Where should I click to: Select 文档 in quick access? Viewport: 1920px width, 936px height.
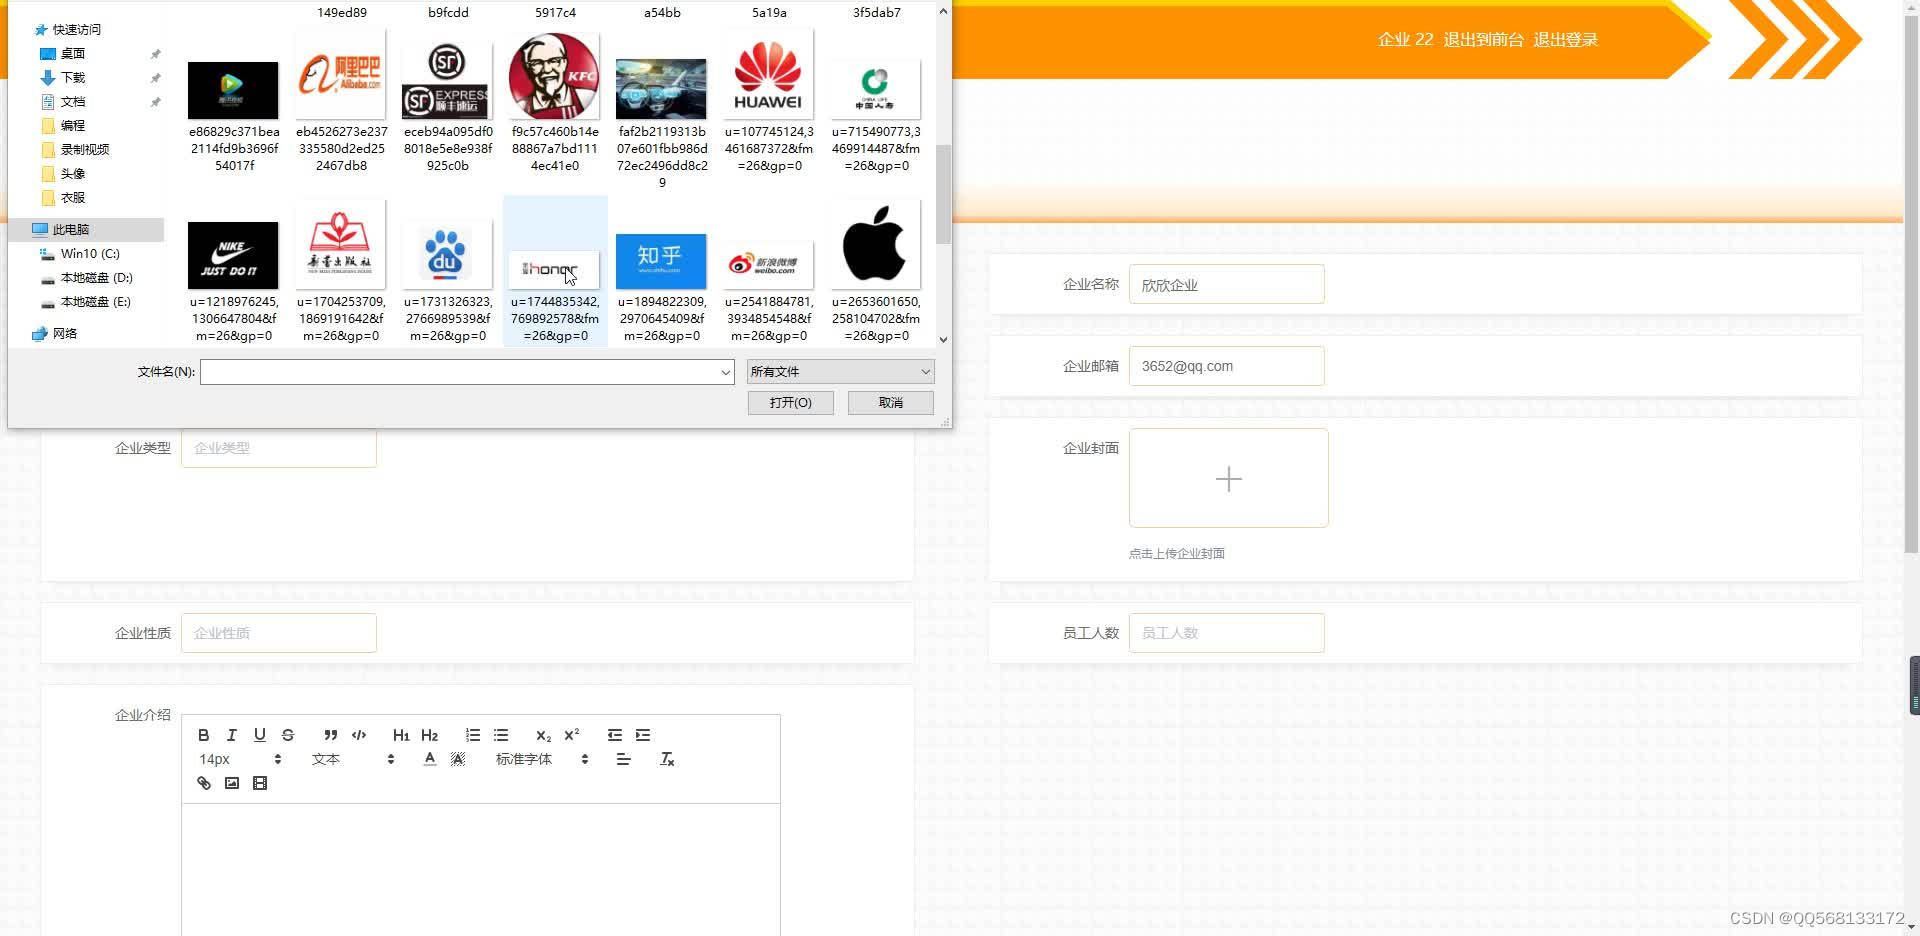point(72,101)
